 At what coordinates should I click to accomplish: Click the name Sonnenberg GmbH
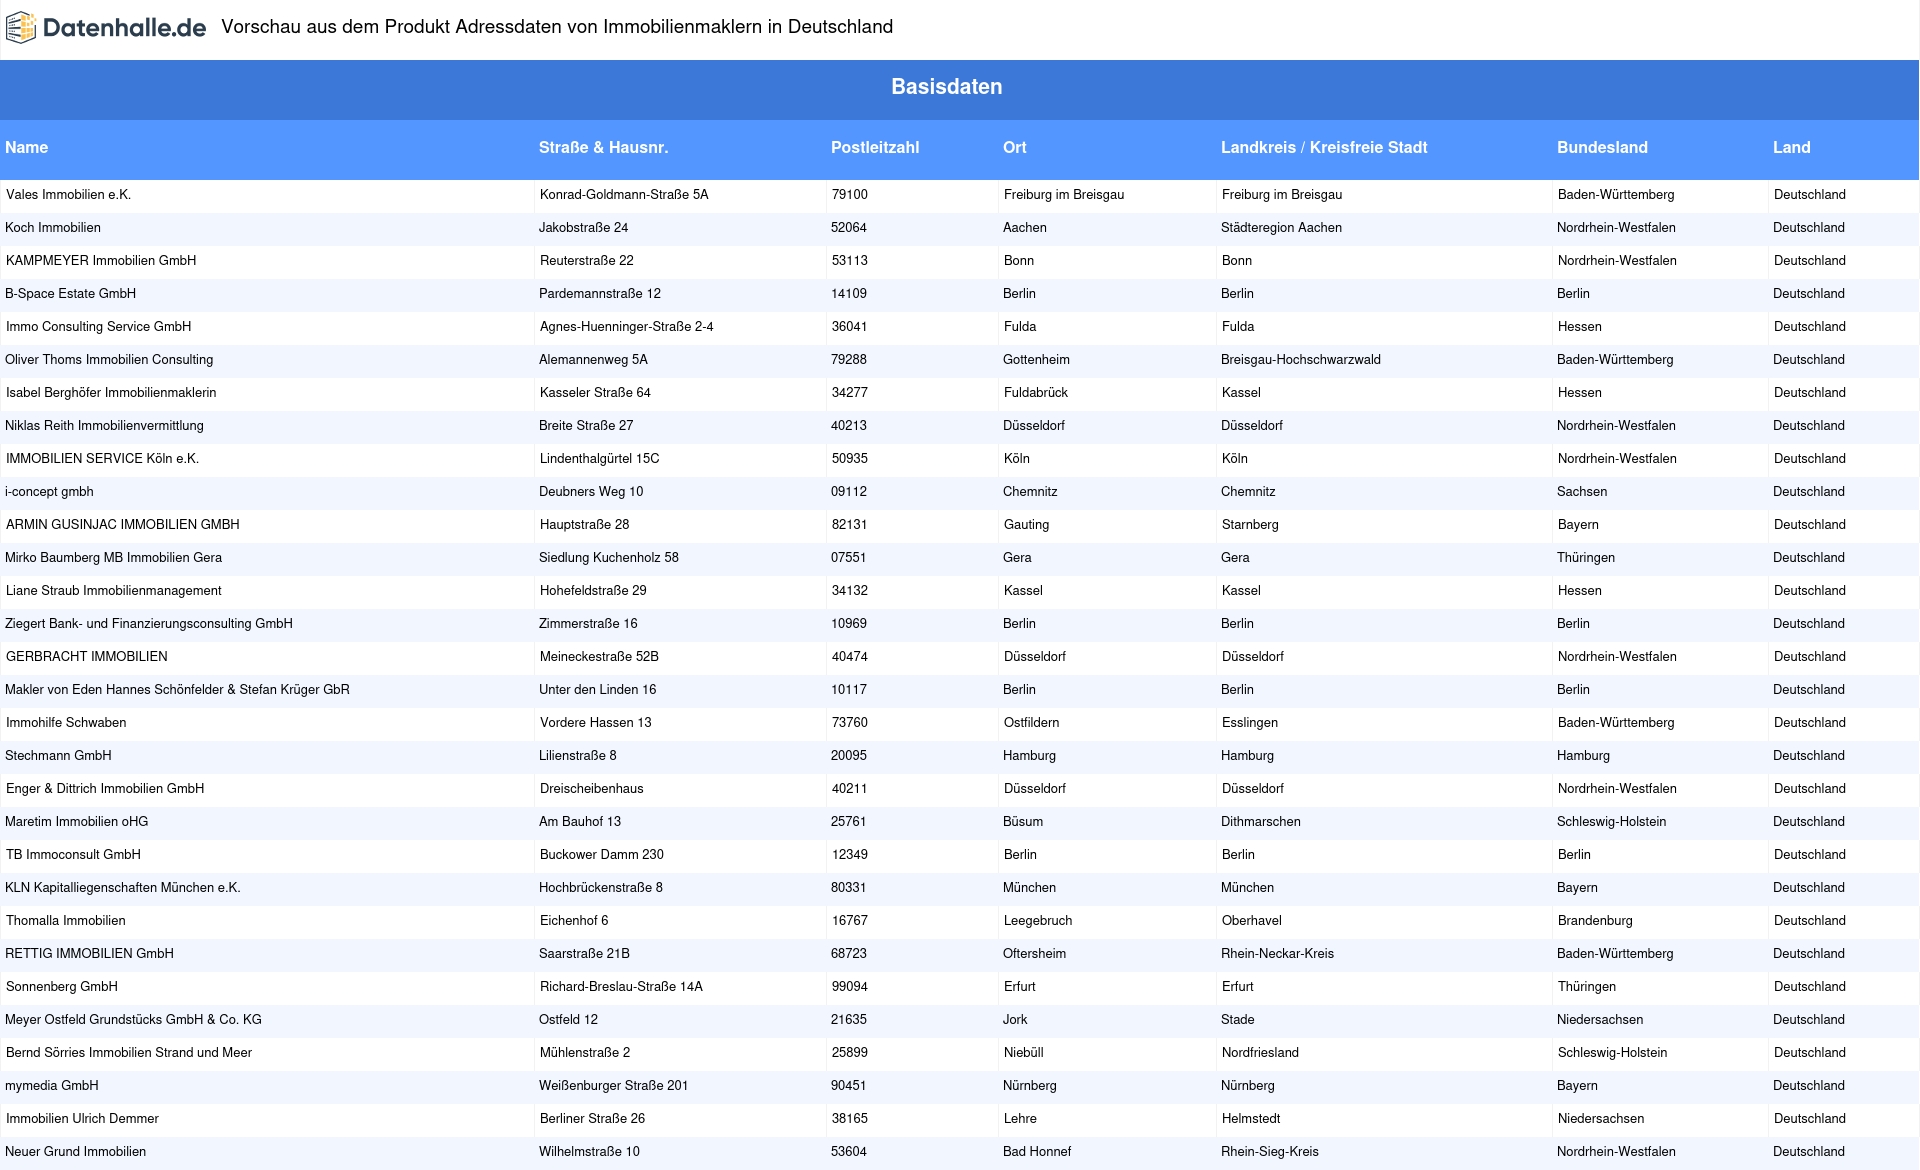click(x=62, y=987)
